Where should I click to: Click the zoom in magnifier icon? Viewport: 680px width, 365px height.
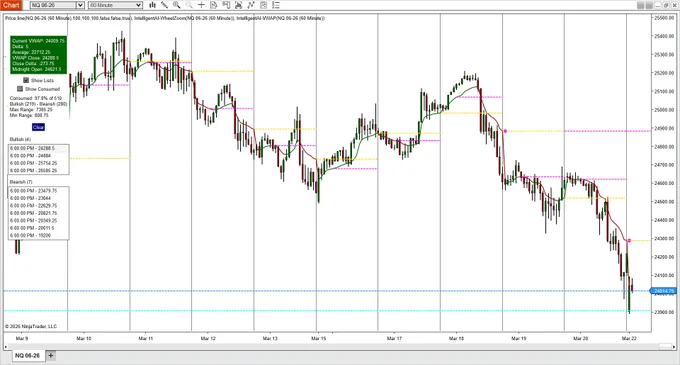point(177,5)
